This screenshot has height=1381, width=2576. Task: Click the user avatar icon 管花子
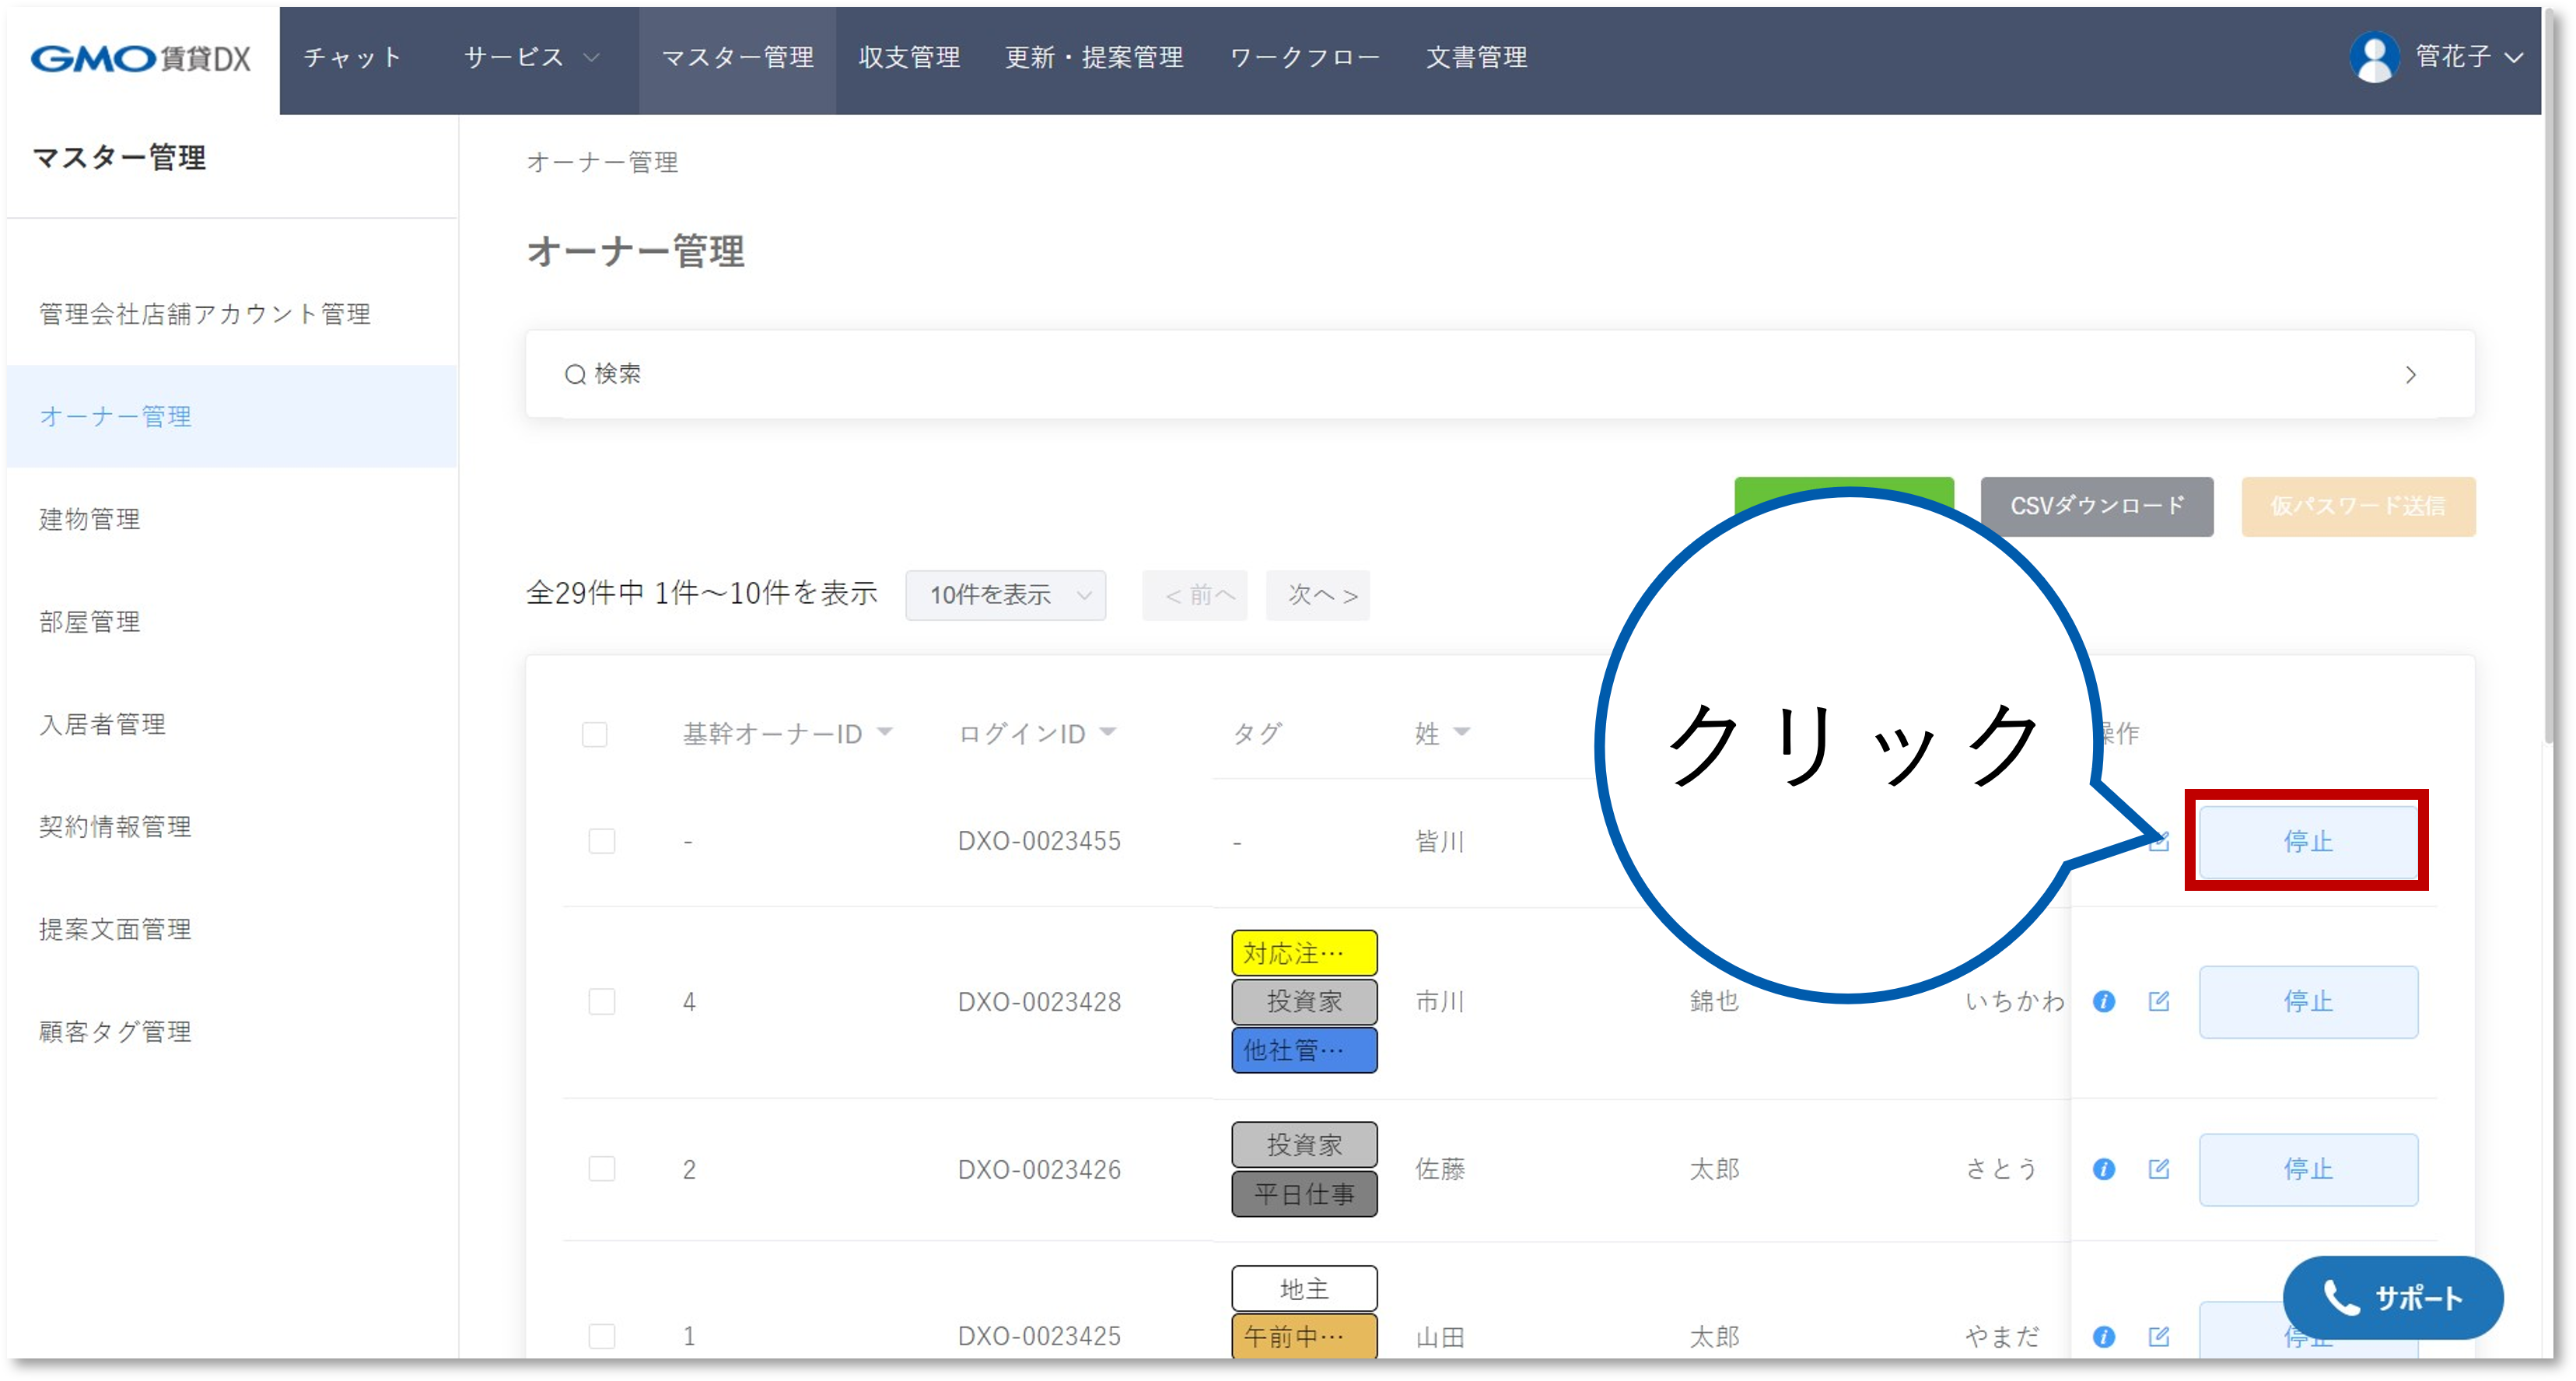tap(2374, 58)
